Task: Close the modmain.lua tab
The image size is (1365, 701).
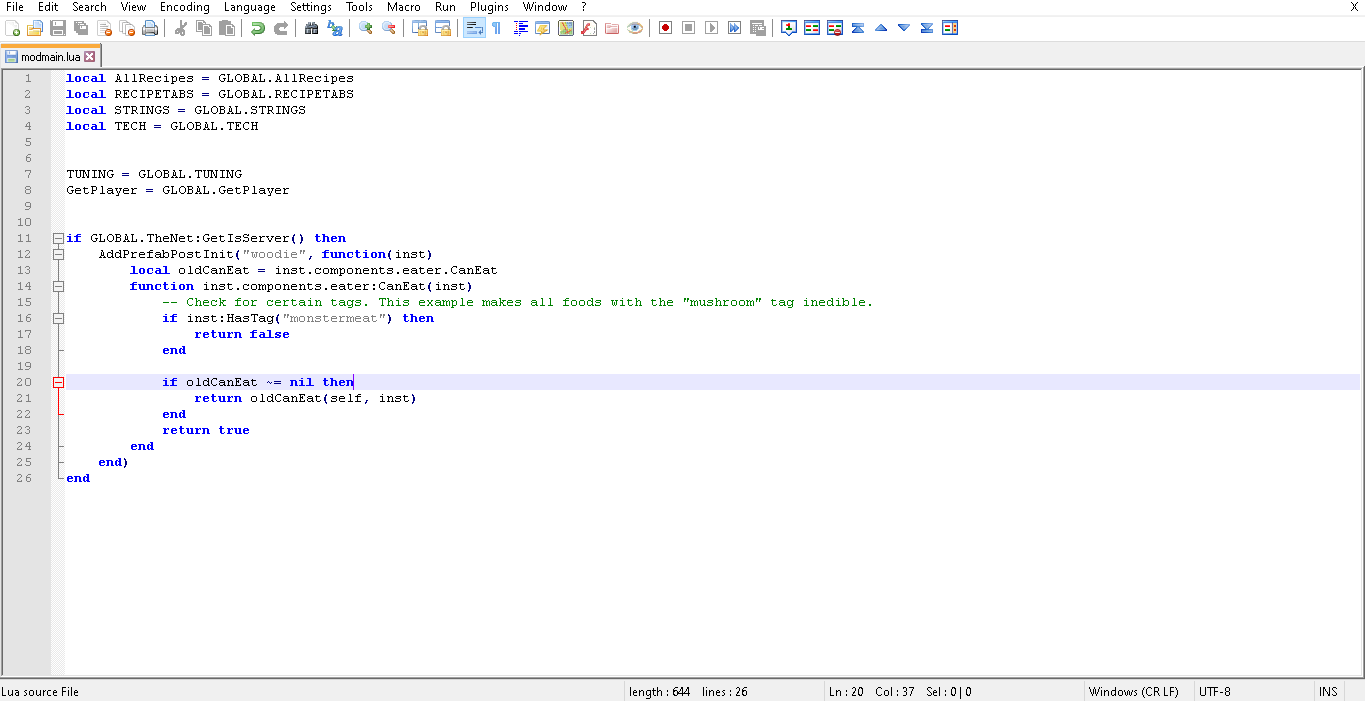Action: click(90, 57)
